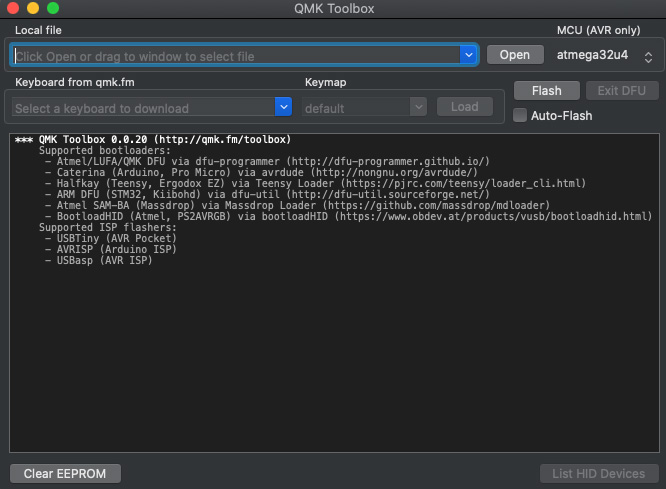Click the Halfkay (Teensy, Ergodox EZ) line
Screen dimensions: 666x489
point(315,184)
